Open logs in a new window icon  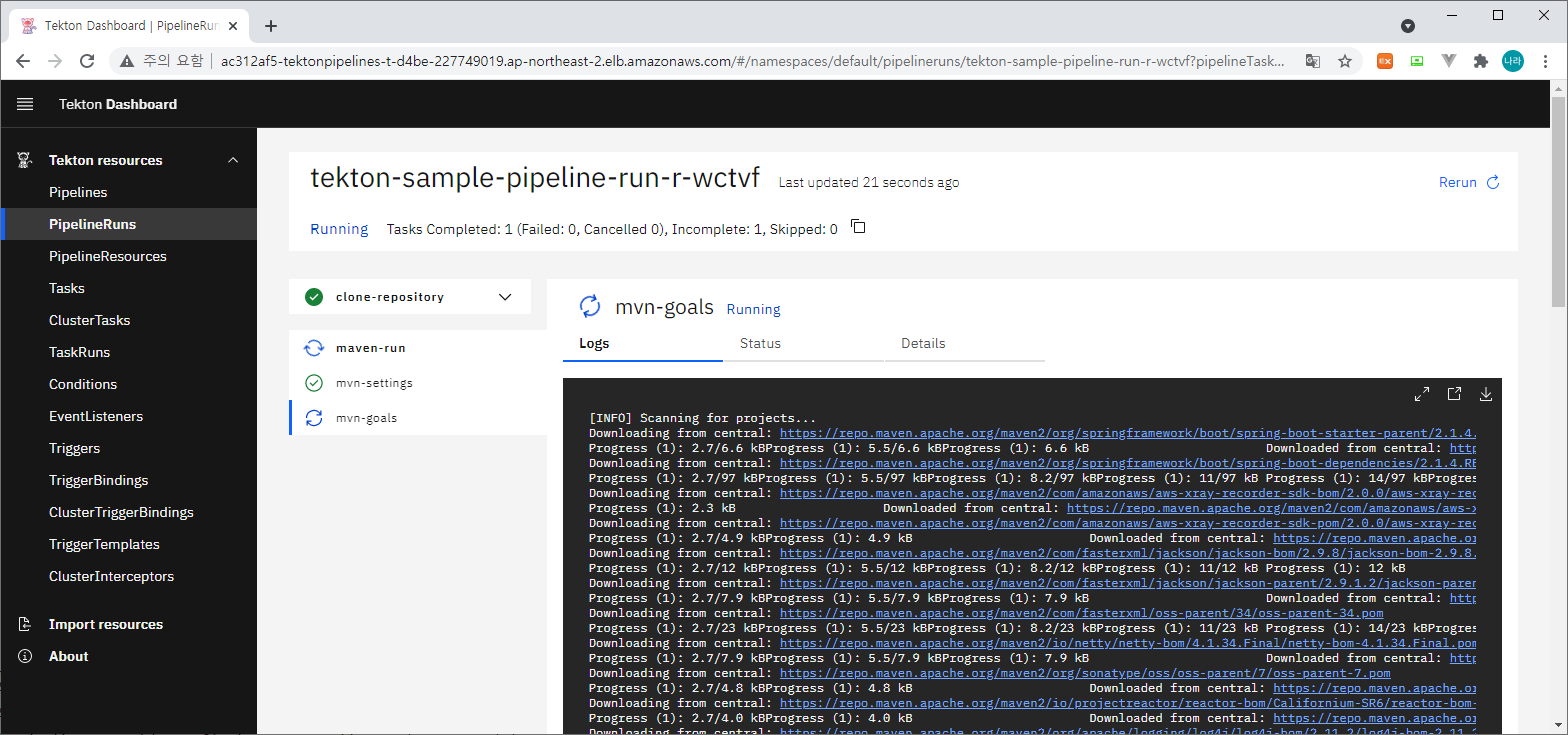pyautogui.click(x=1454, y=394)
